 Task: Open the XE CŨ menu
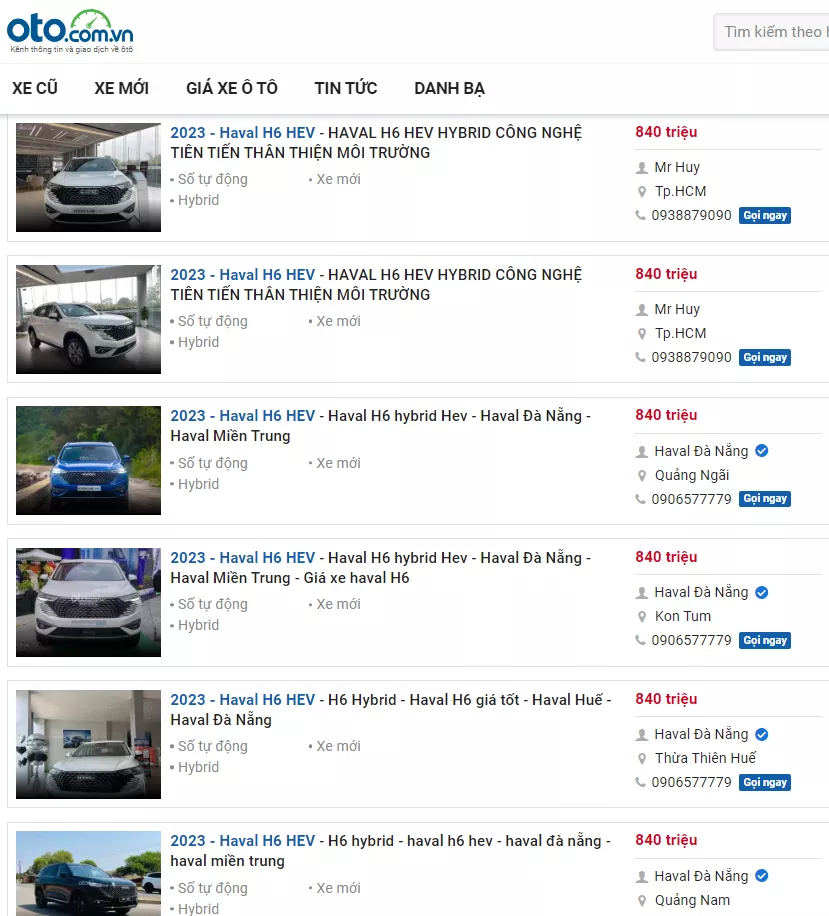pyautogui.click(x=34, y=88)
